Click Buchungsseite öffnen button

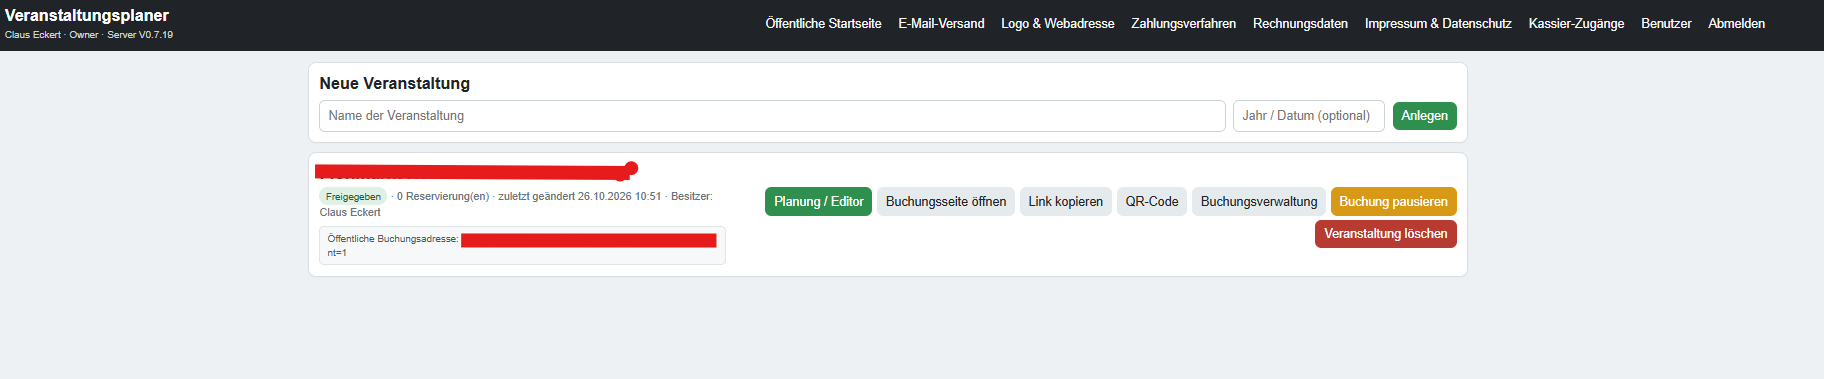[x=946, y=201]
